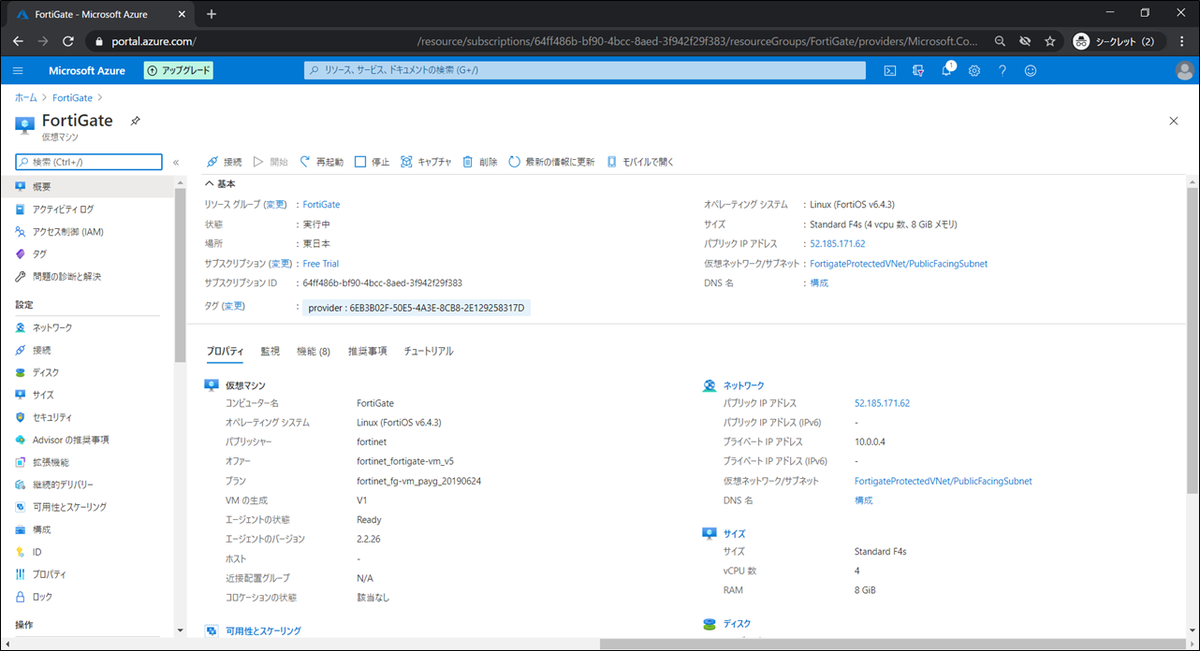Switch to the 機能 (8) tab
Image resolution: width=1200 pixels, height=651 pixels.
[314, 351]
